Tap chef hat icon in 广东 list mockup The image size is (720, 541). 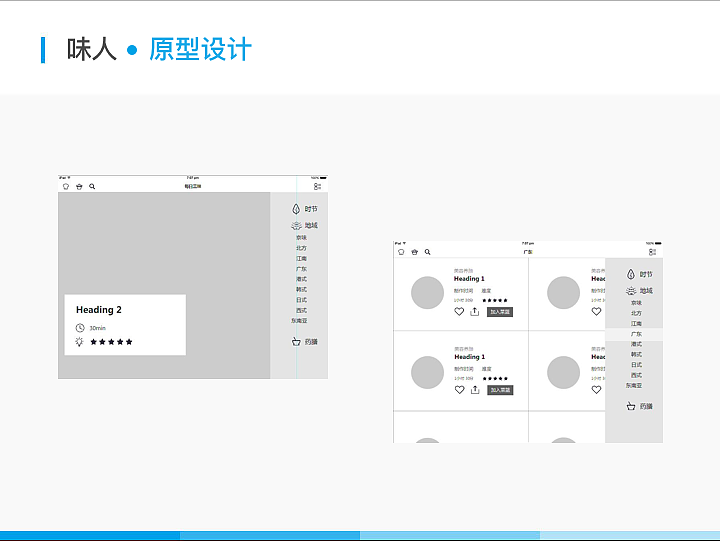(x=401, y=252)
